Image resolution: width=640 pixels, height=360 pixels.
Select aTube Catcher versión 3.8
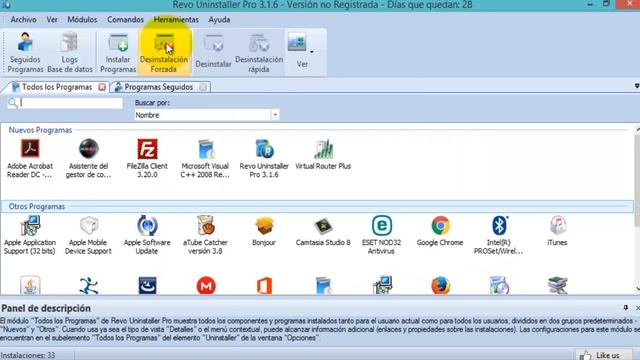[205, 235]
